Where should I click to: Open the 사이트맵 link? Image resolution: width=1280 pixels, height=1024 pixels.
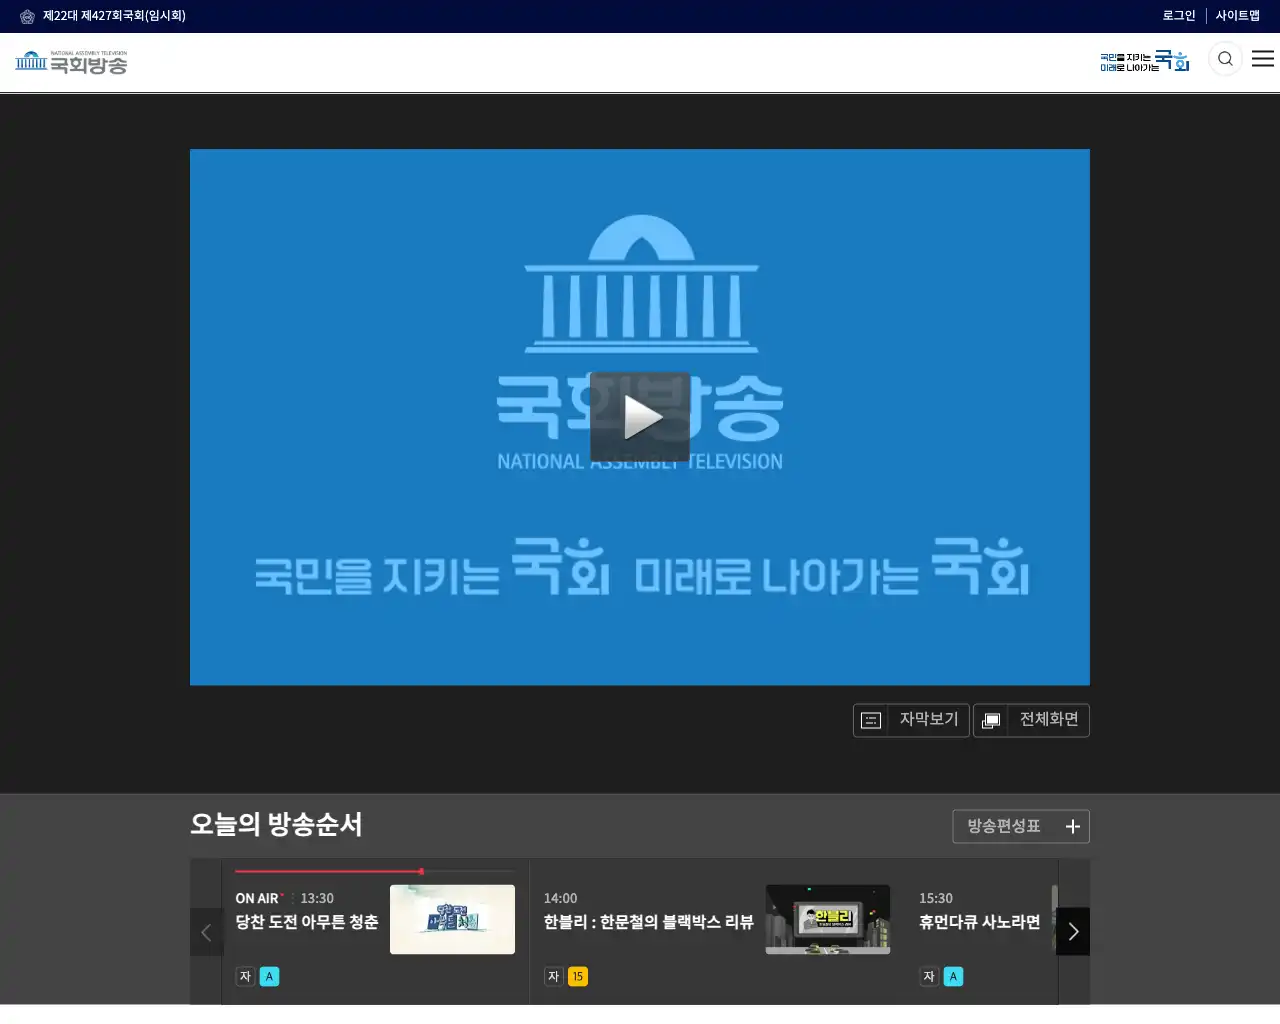click(x=1238, y=16)
